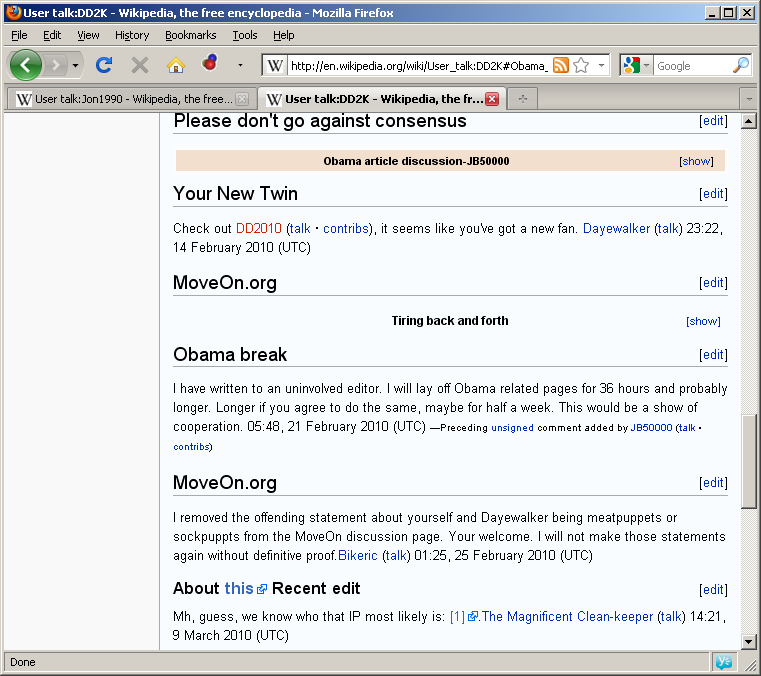Click the Wikipedia site icon in address bar
The image size is (761, 676).
click(275, 66)
